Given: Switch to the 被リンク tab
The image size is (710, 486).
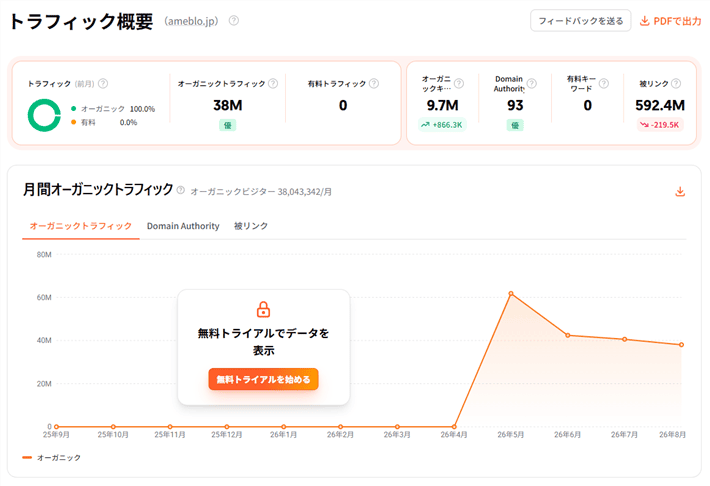Looking at the screenshot, I should [x=251, y=226].
